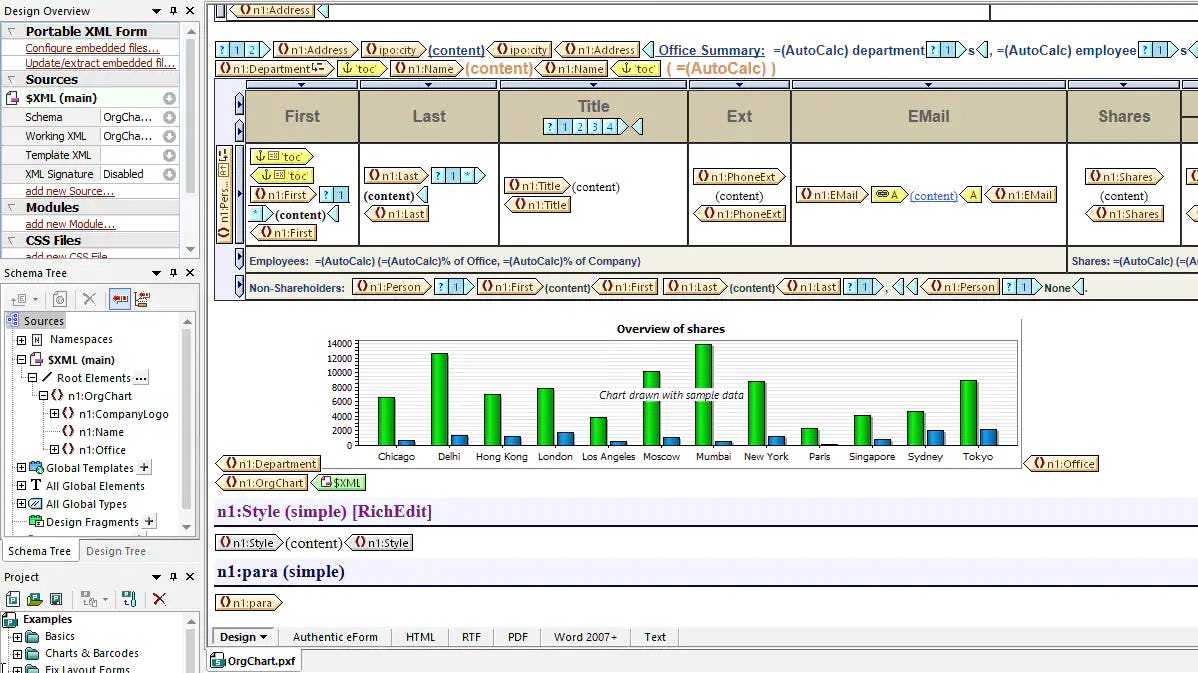
Task: Open the RTF preview tab
Action: click(471, 637)
